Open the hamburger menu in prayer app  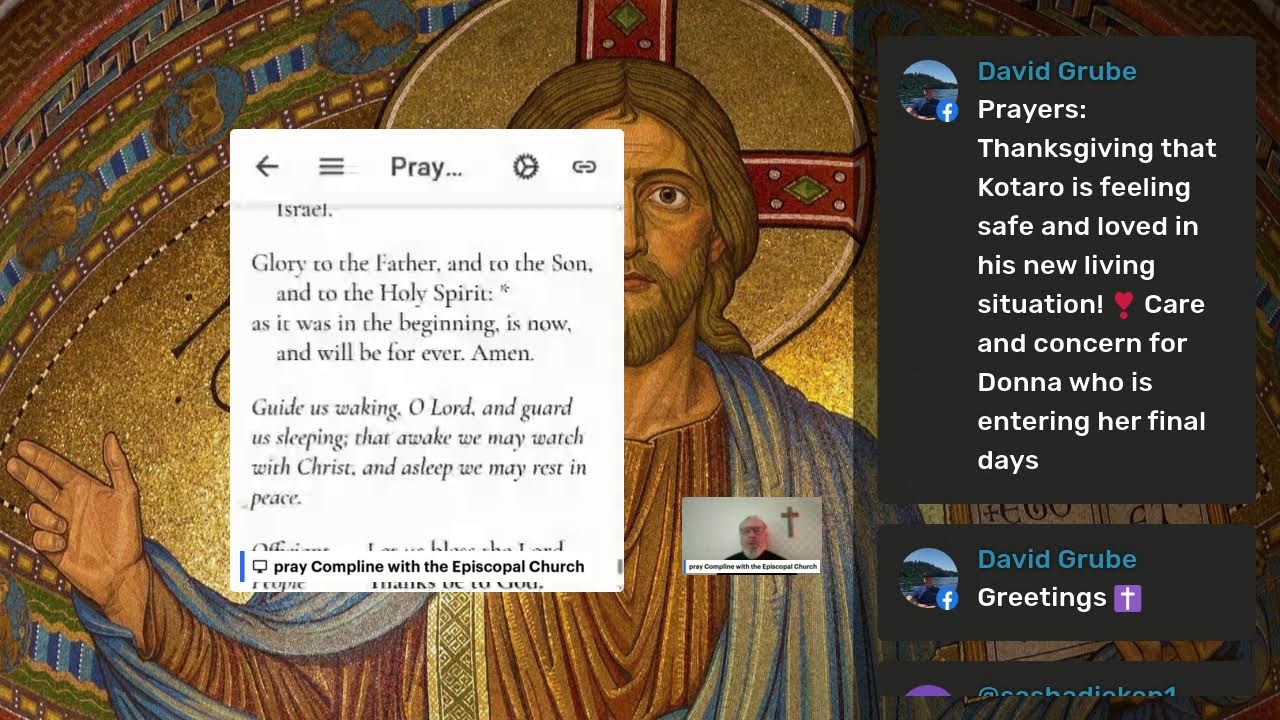pos(331,167)
